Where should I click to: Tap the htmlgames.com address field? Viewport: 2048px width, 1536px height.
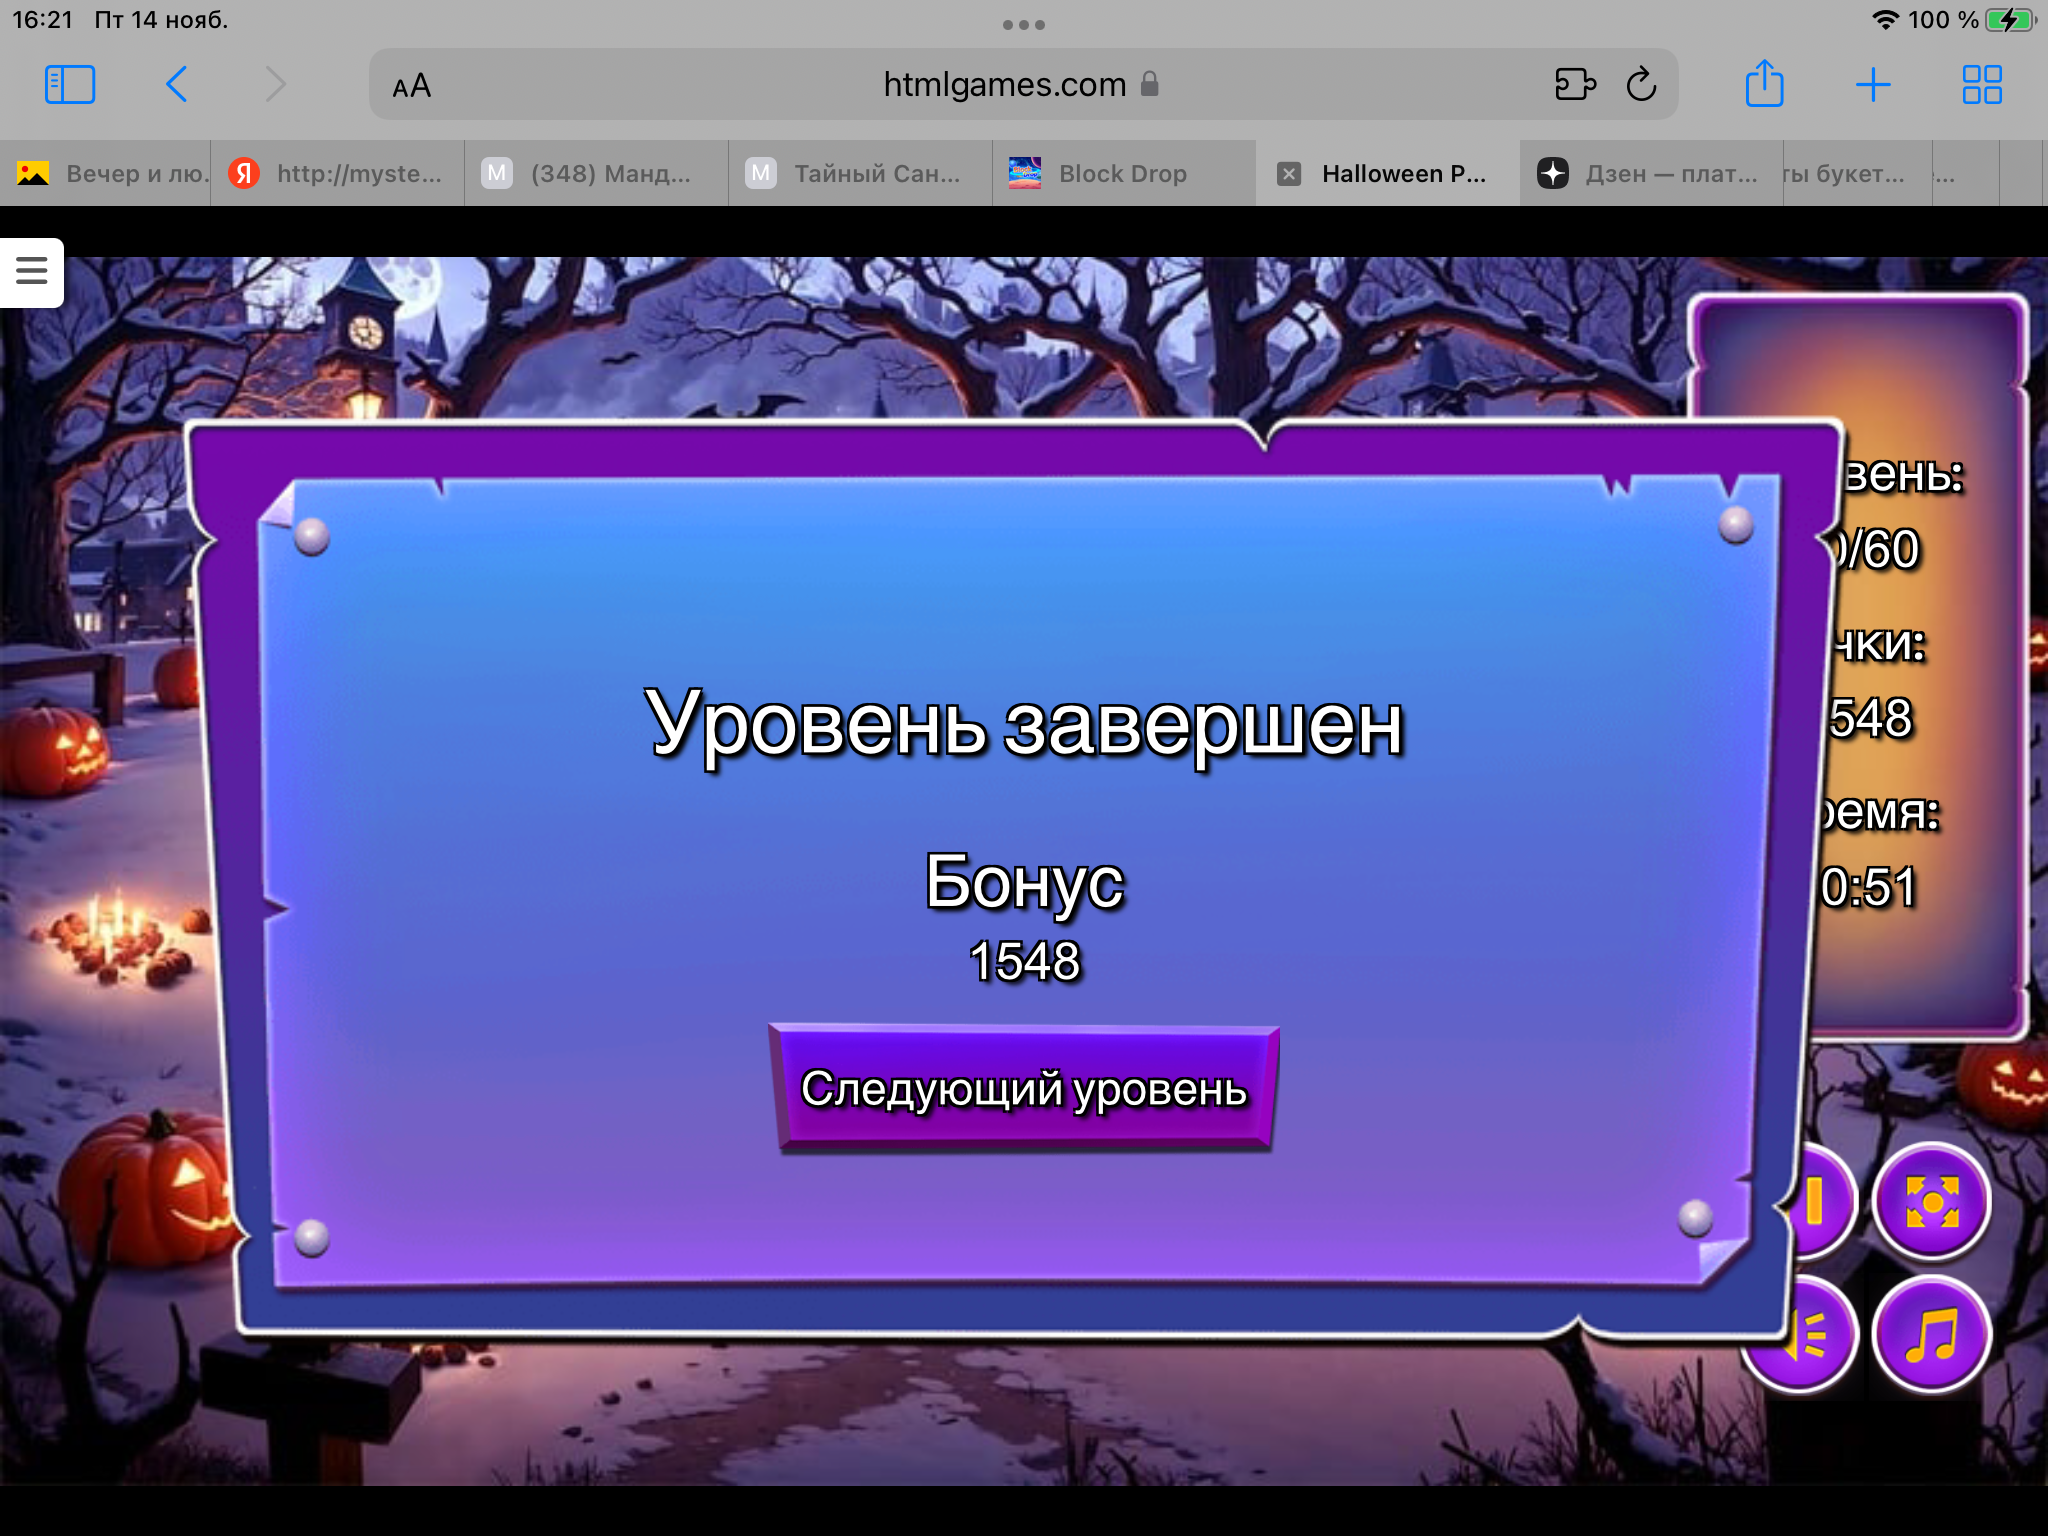1004,85
